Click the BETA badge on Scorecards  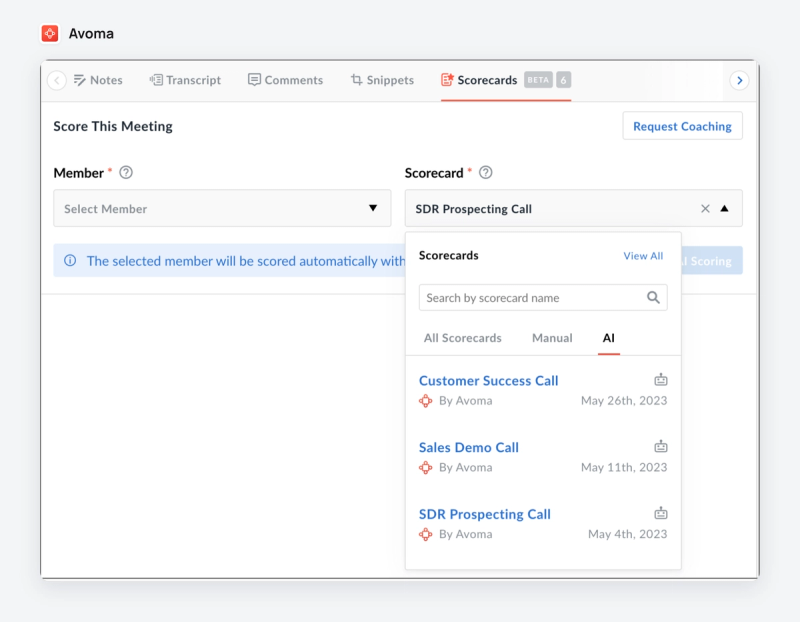click(538, 80)
